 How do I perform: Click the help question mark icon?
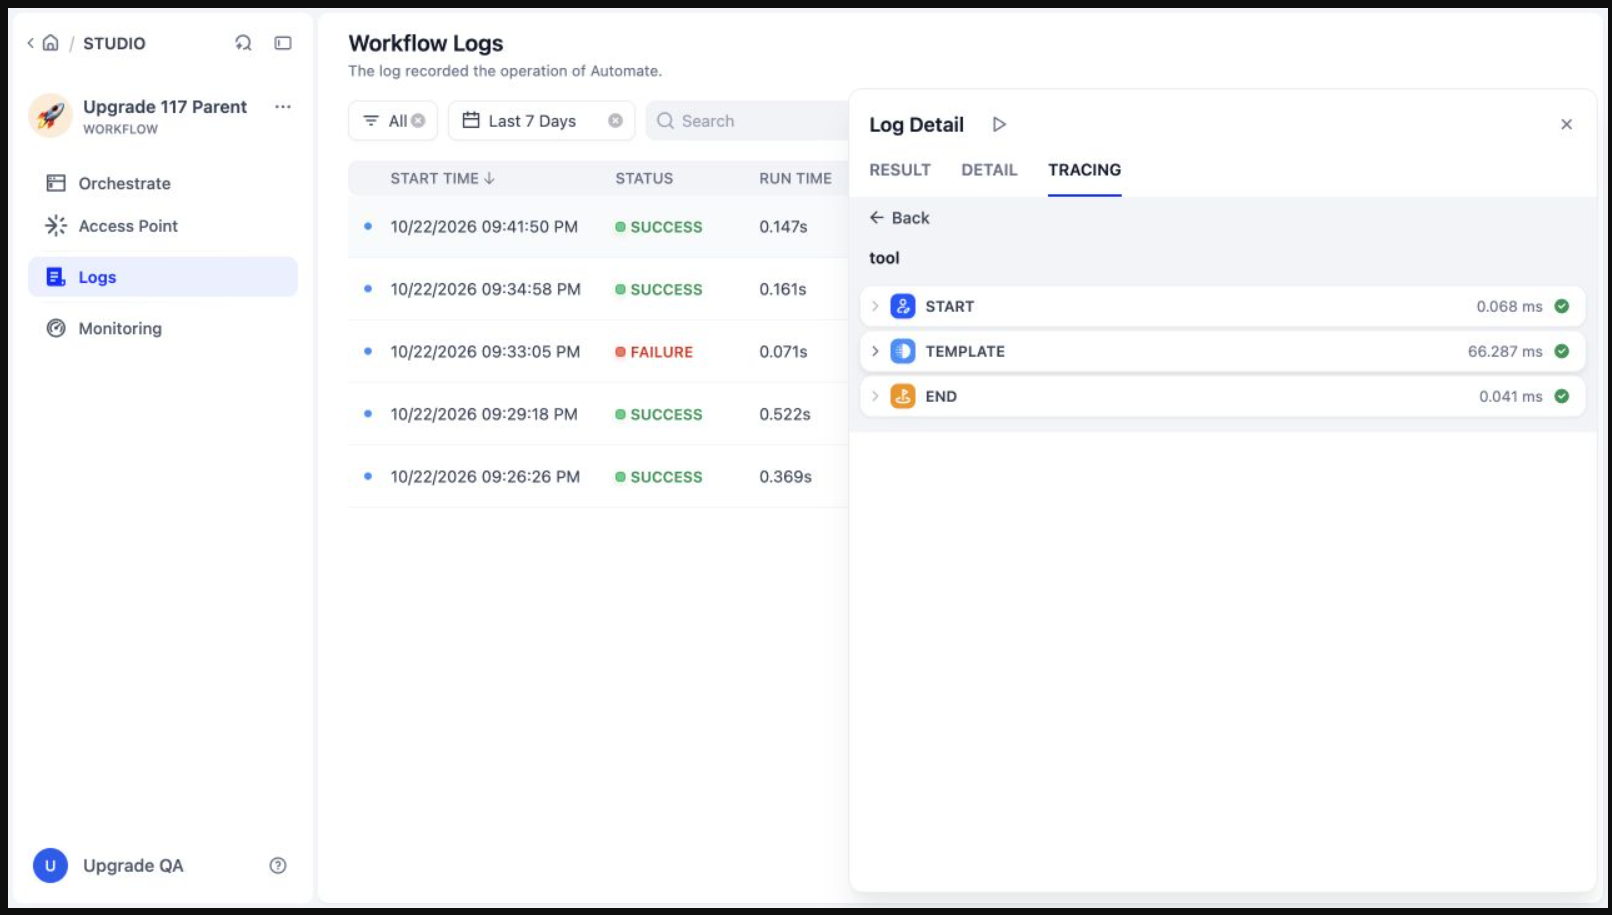pyautogui.click(x=278, y=866)
